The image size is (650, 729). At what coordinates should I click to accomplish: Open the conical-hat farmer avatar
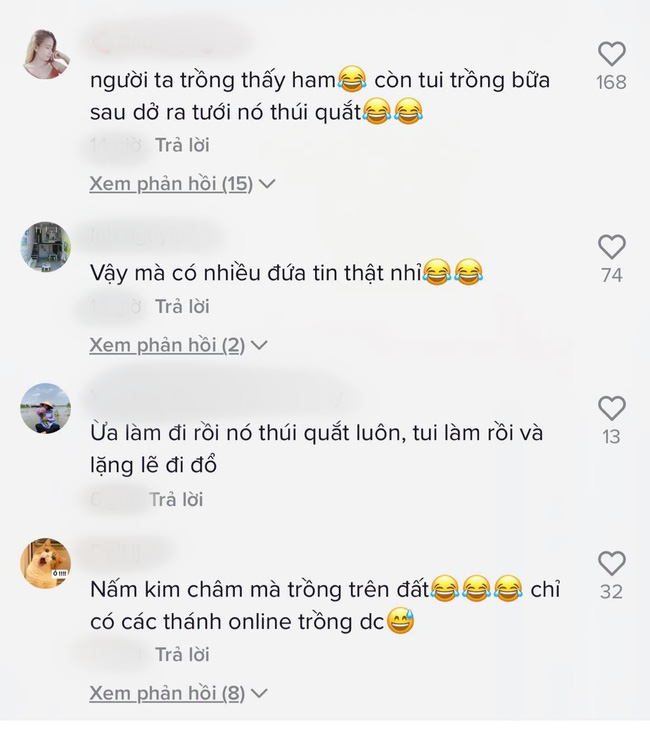46,408
